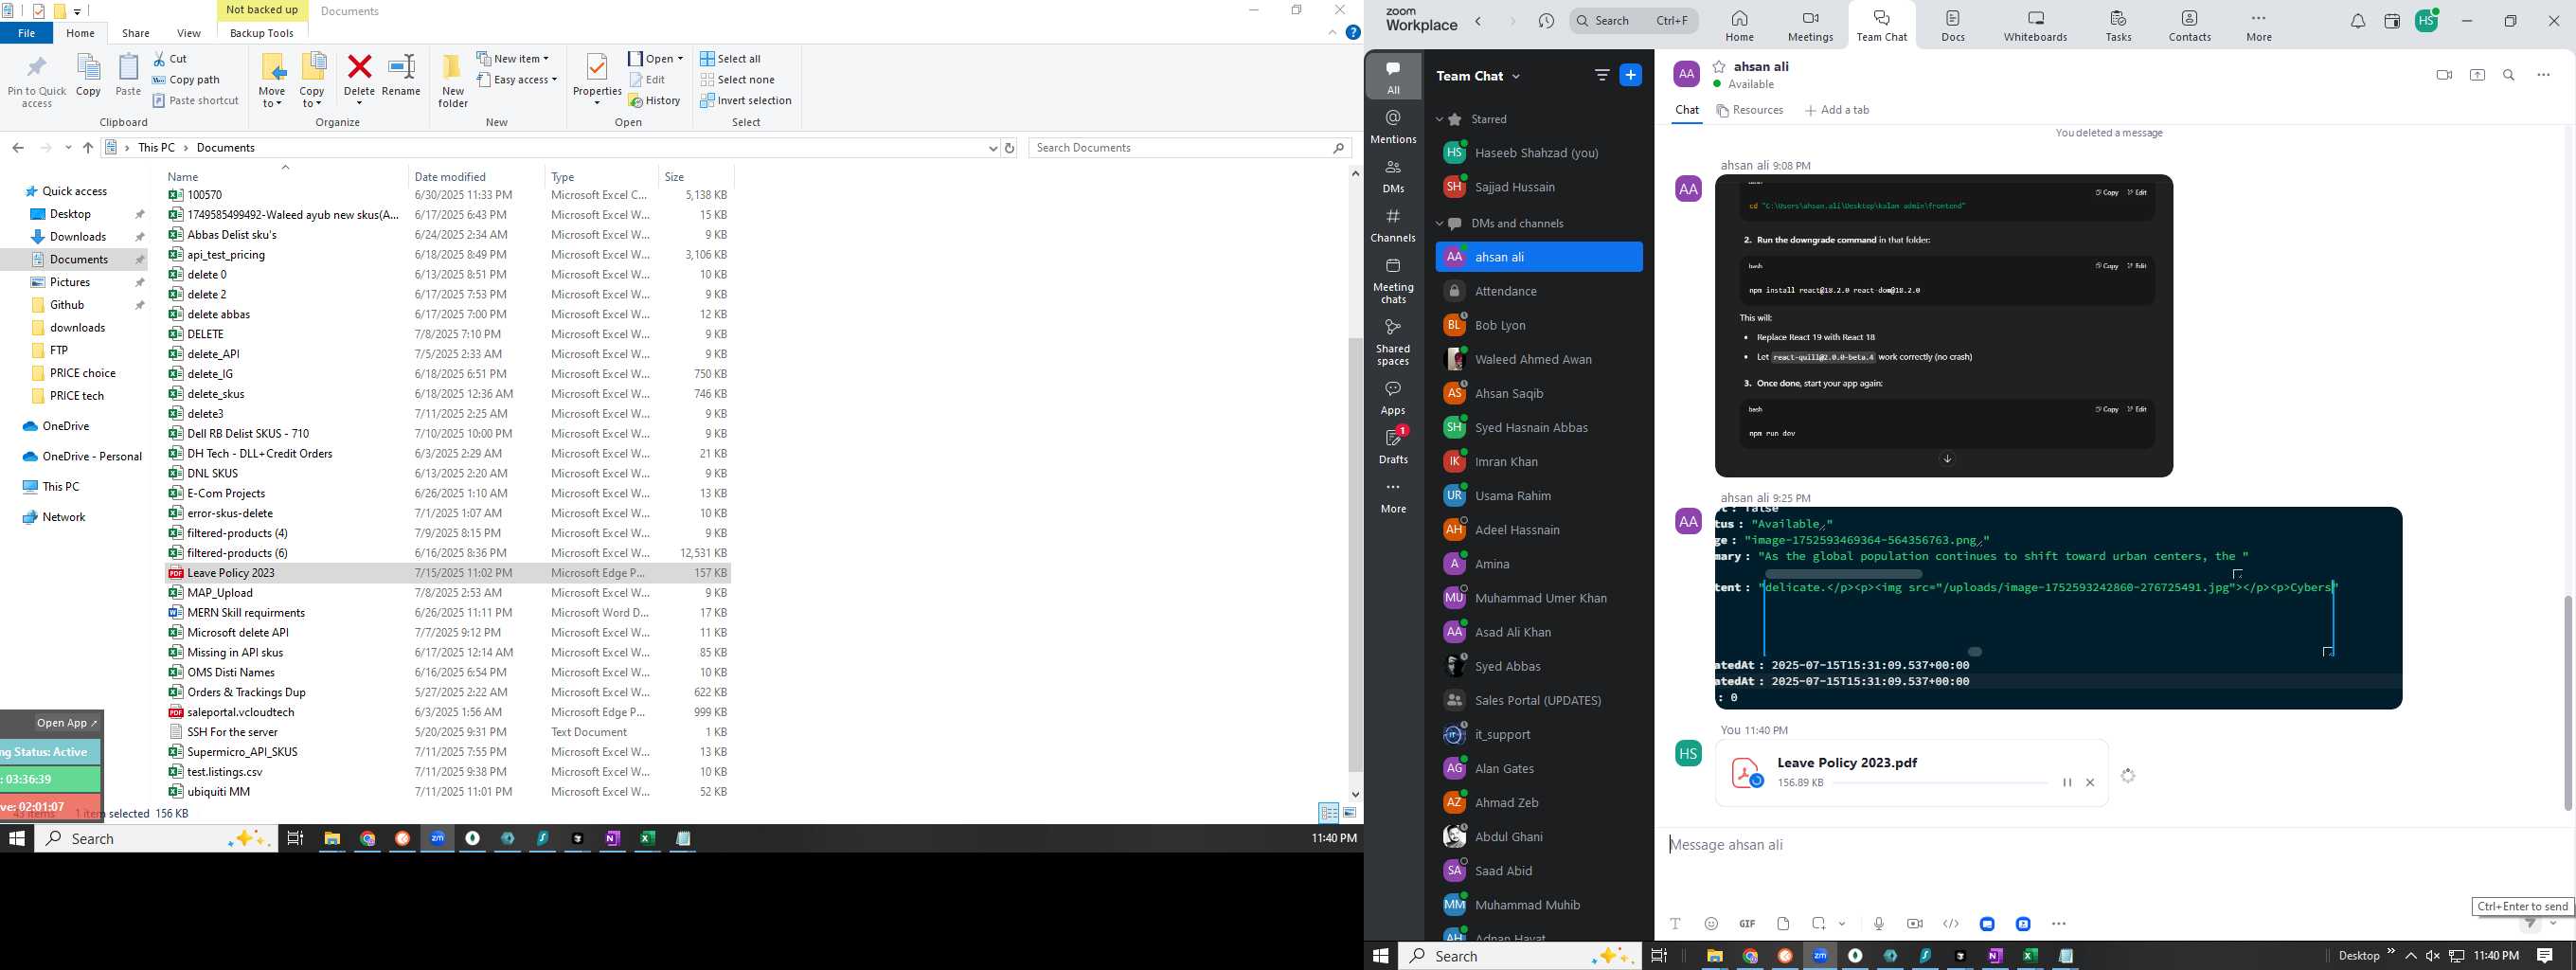Expand the screenshot options dropdown arrow
Viewport: 2576px width, 970px height.
coord(1842,924)
